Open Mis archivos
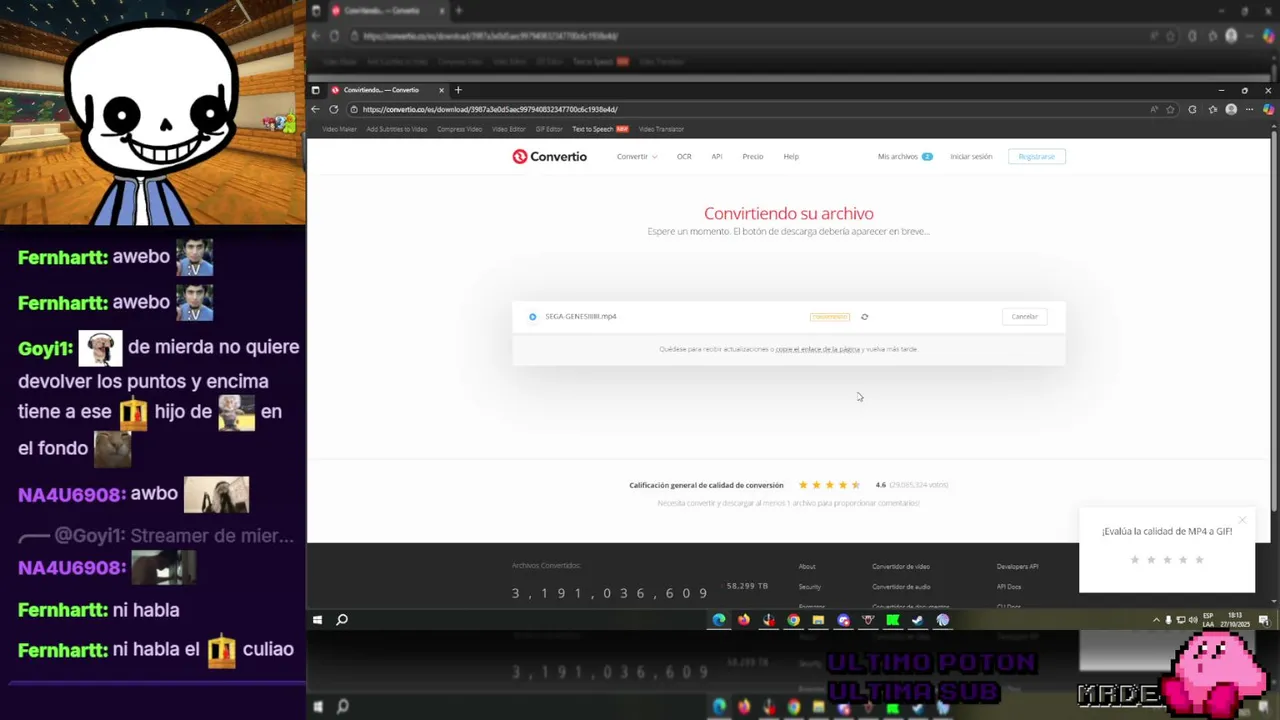 [x=905, y=157]
